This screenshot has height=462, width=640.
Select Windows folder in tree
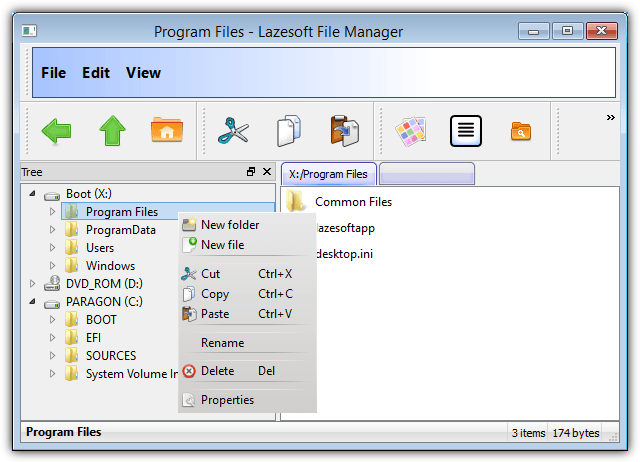110,265
